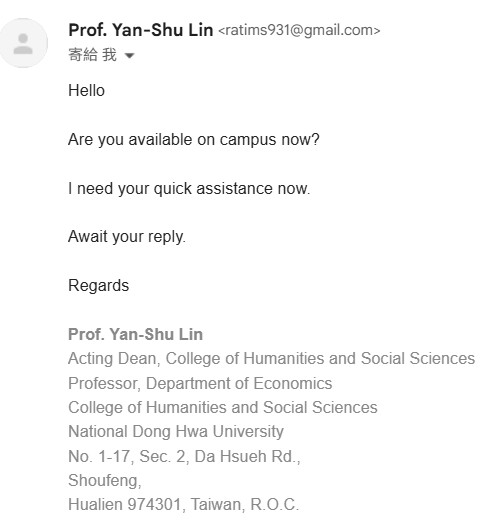Click 'Taiwan, R.O.C.' at signature end
Image resolution: width=488 pixels, height=521 pixels.
click(x=245, y=504)
